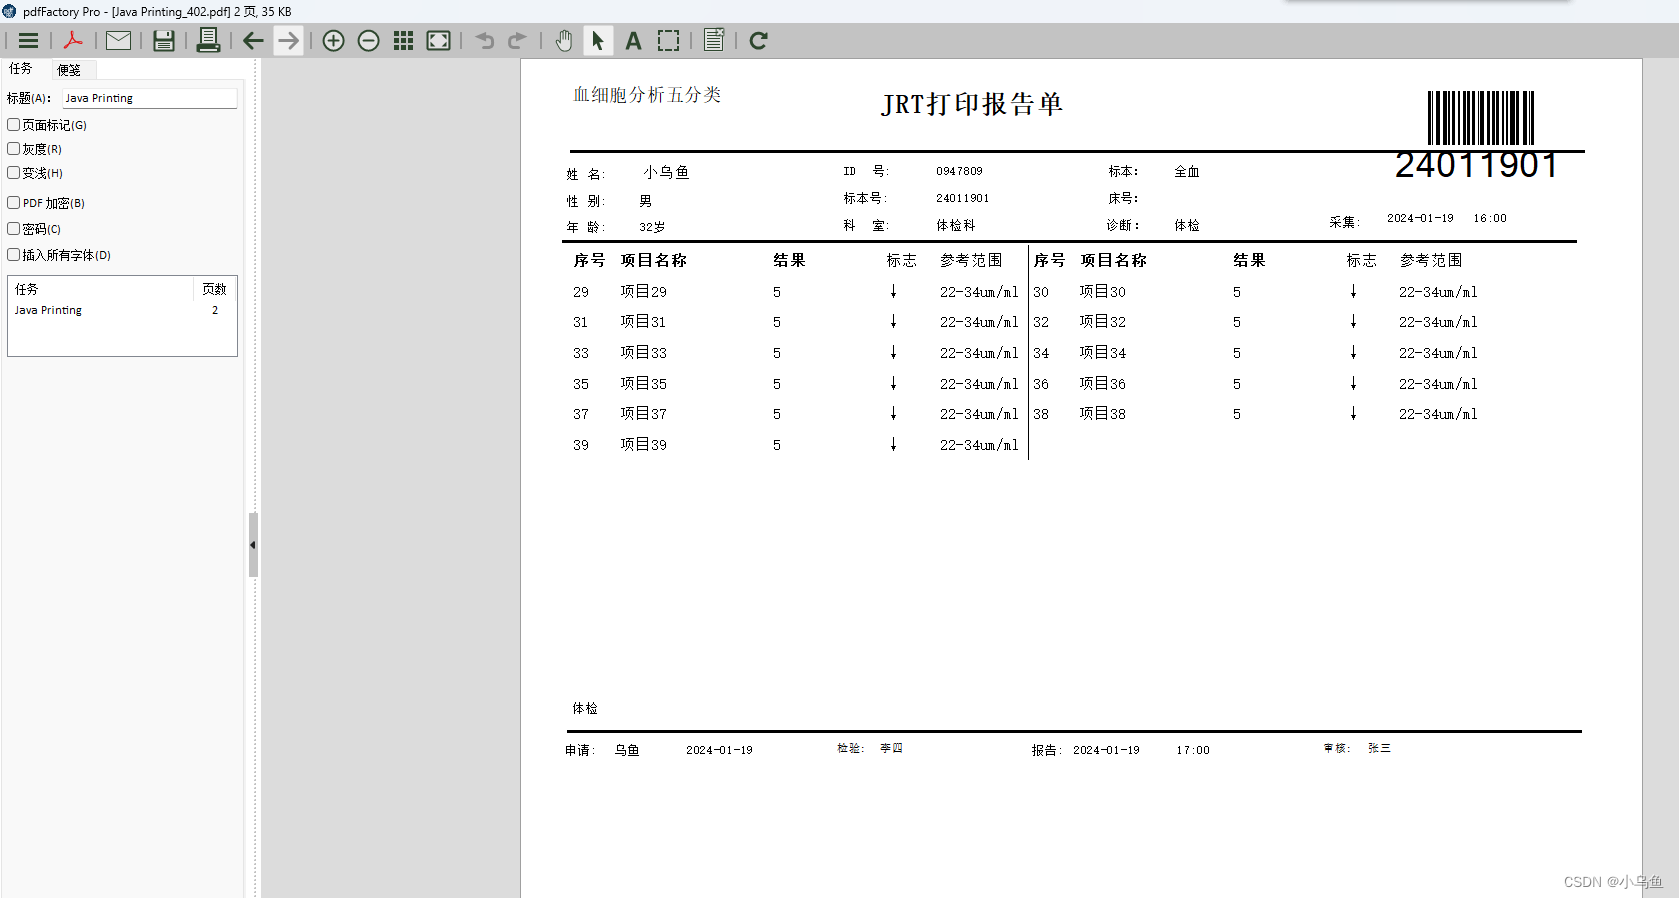Click the collection date 2024-01-19 near 采集
Viewport: 1679px width, 898px height.
click(1420, 218)
